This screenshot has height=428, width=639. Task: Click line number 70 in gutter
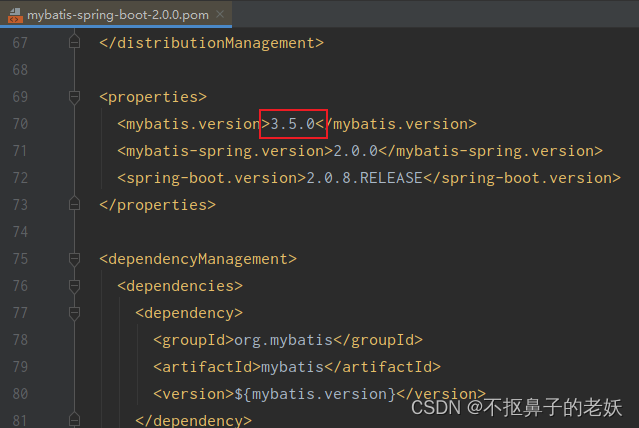(20, 124)
